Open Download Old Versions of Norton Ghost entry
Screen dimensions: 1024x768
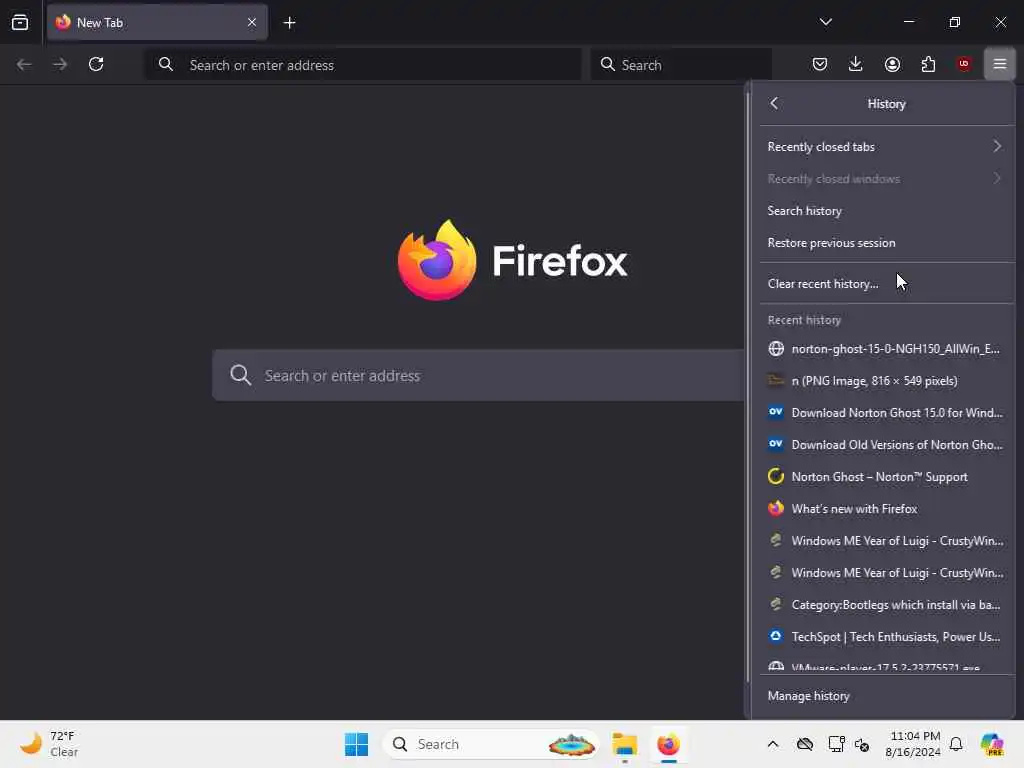[886, 445]
